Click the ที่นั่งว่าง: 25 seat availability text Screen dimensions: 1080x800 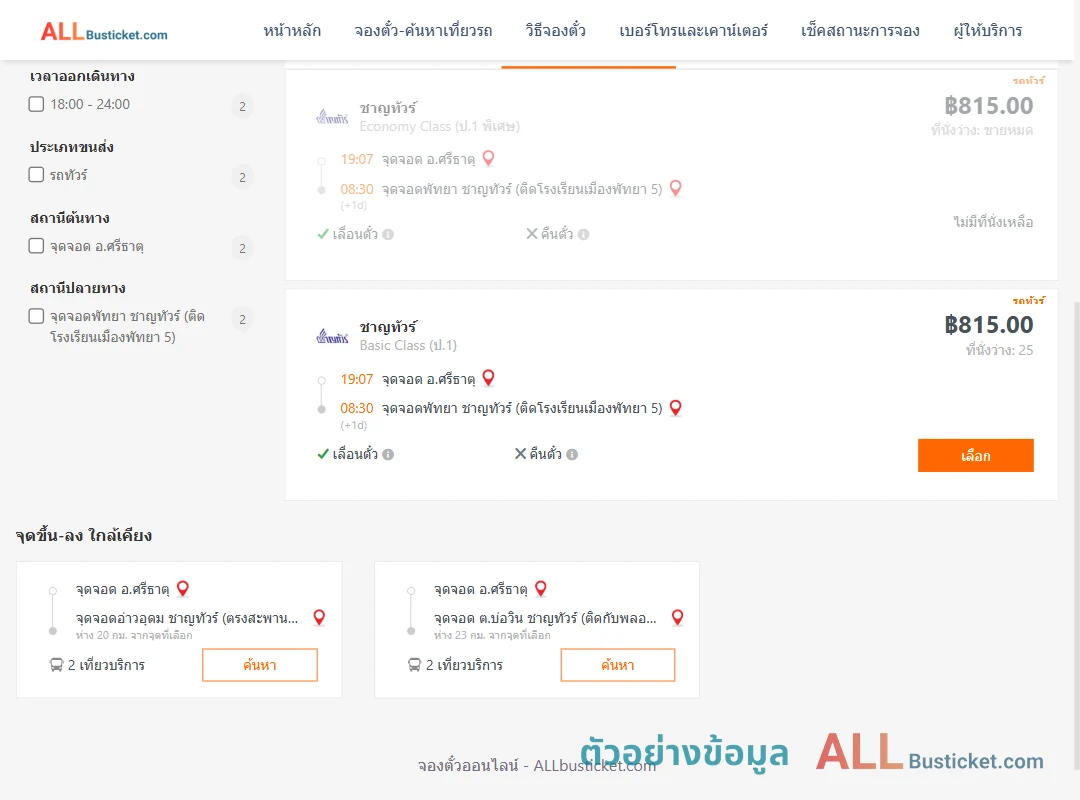pyautogui.click(x=999, y=350)
